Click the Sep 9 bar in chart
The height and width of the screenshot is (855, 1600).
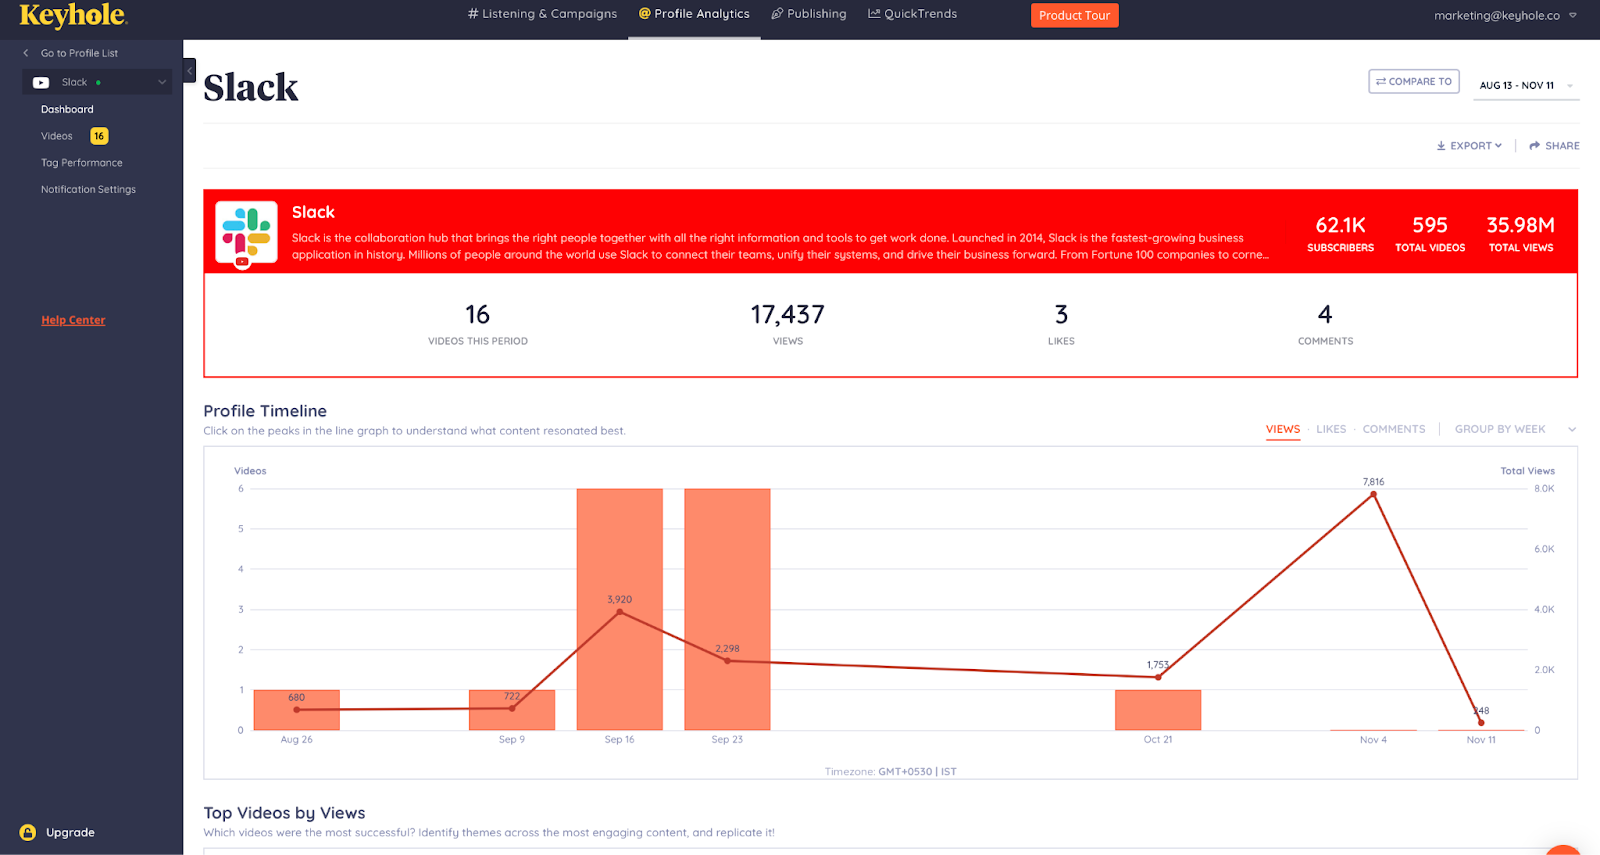[x=512, y=710]
